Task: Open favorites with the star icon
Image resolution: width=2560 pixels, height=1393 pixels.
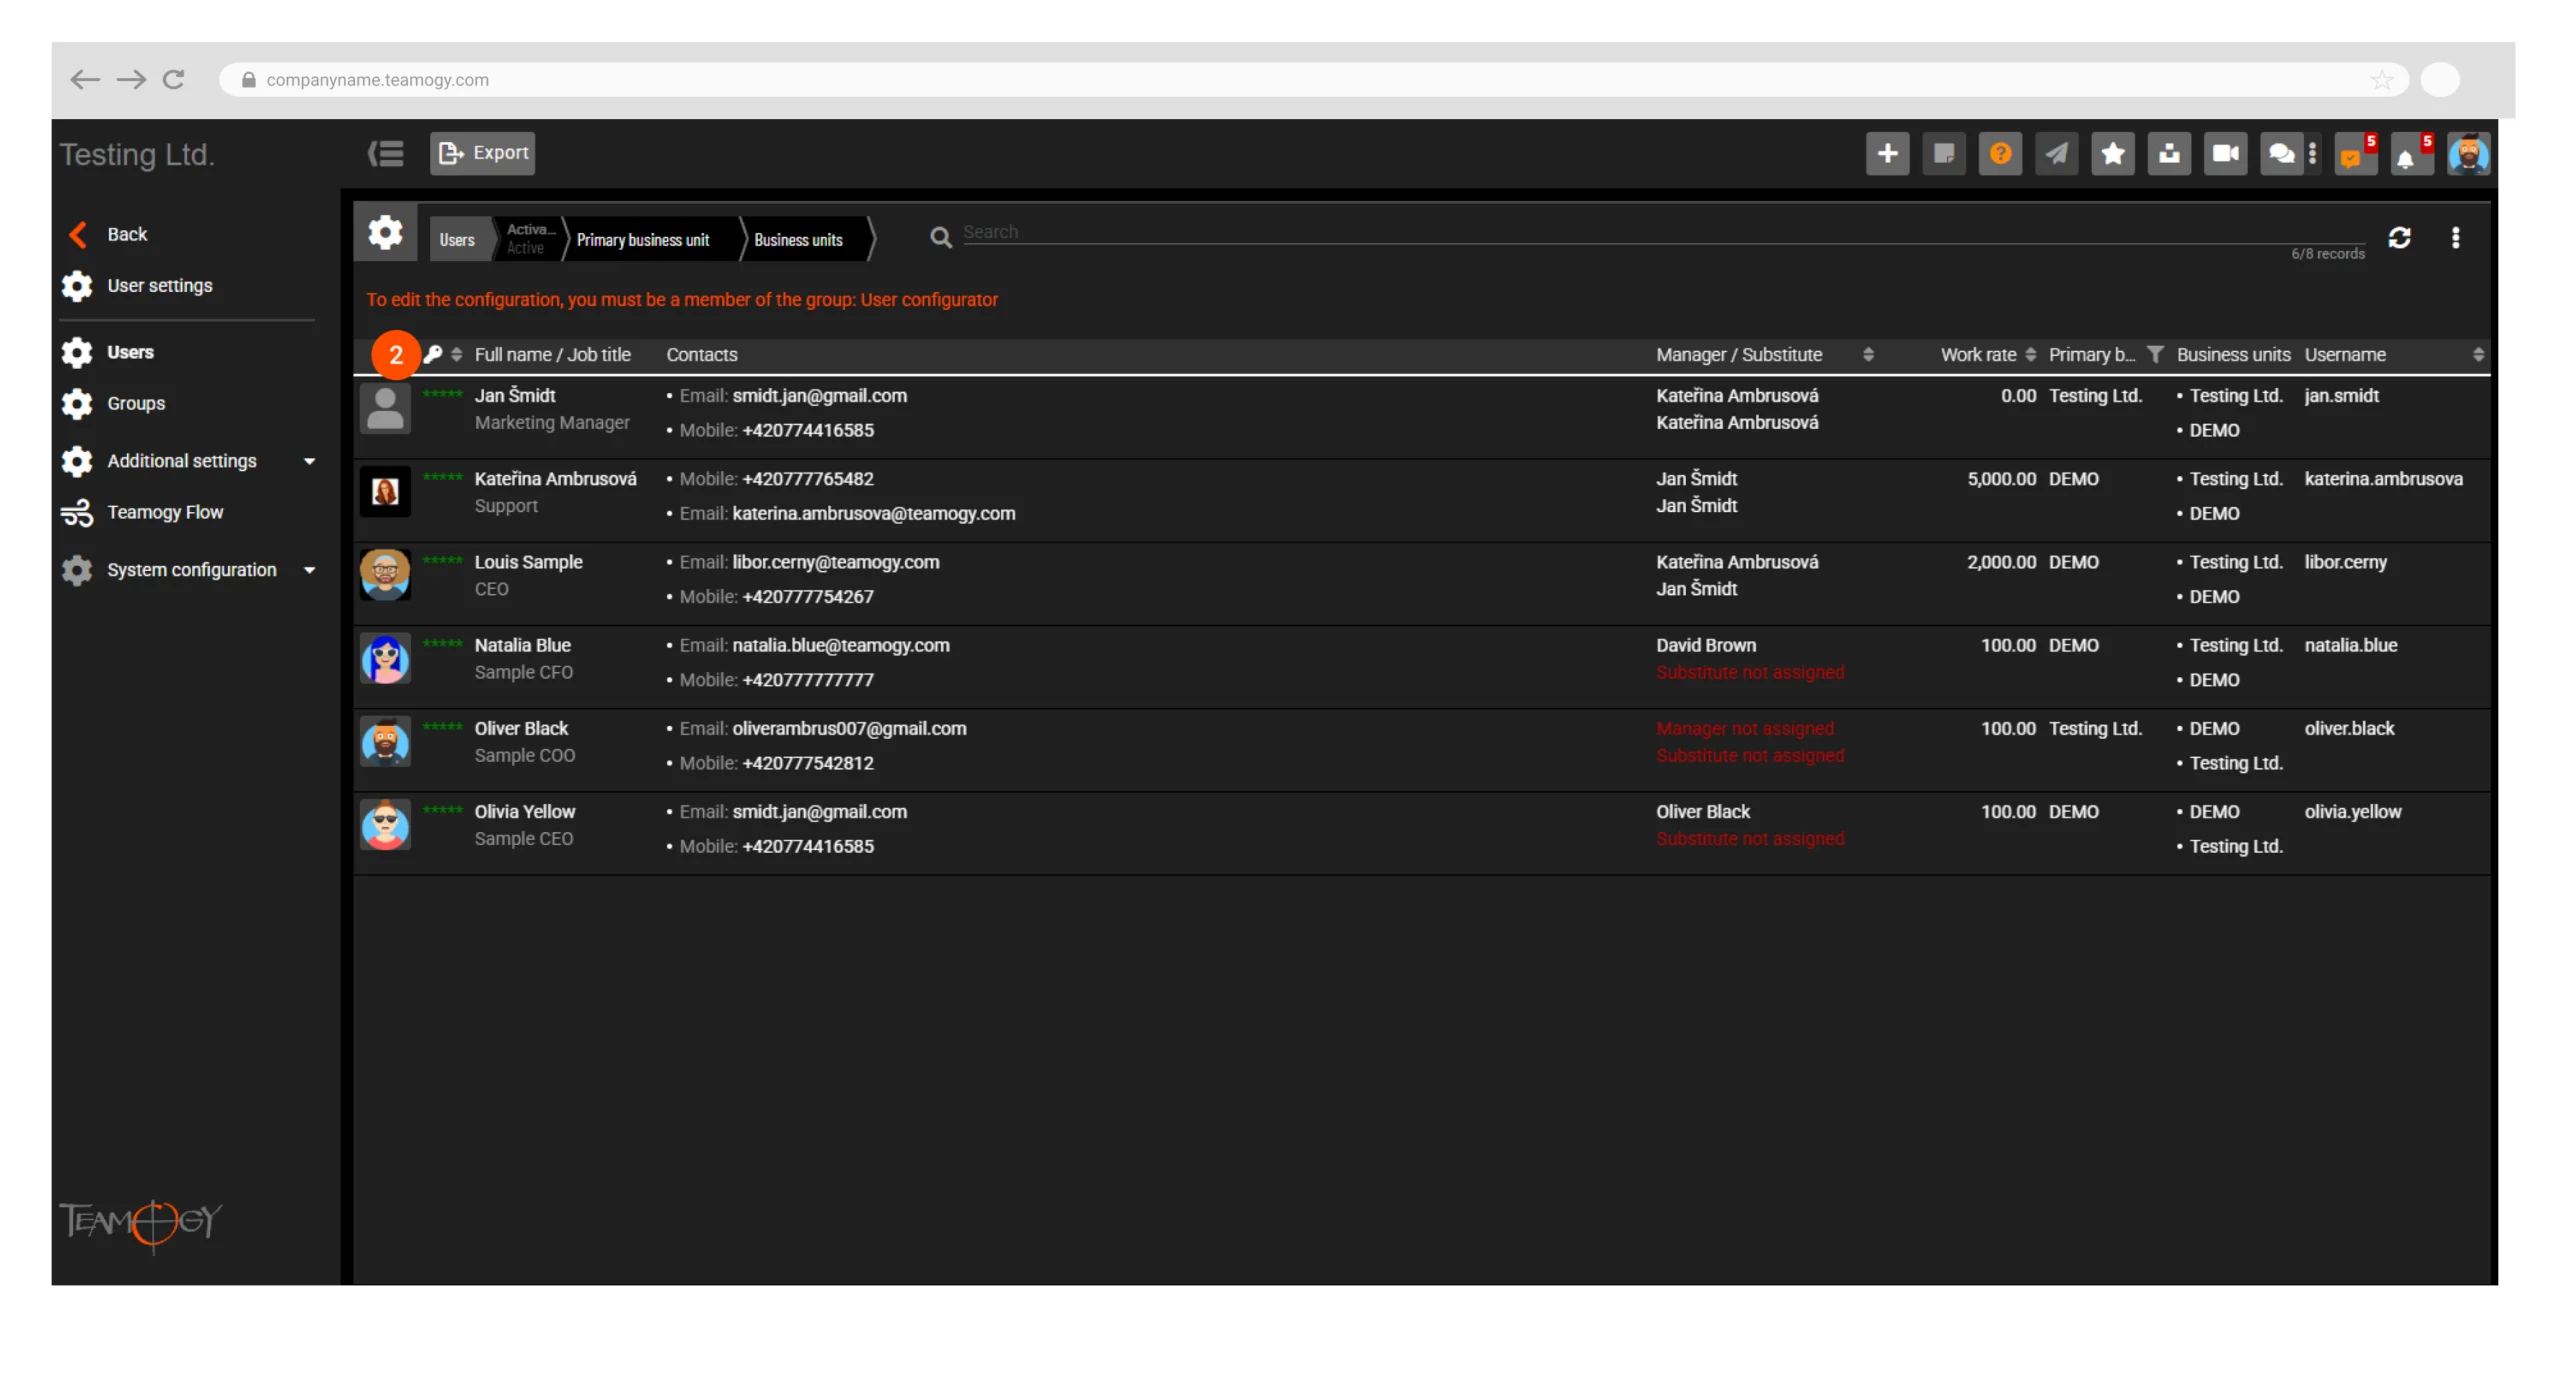Action: coord(2112,154)
